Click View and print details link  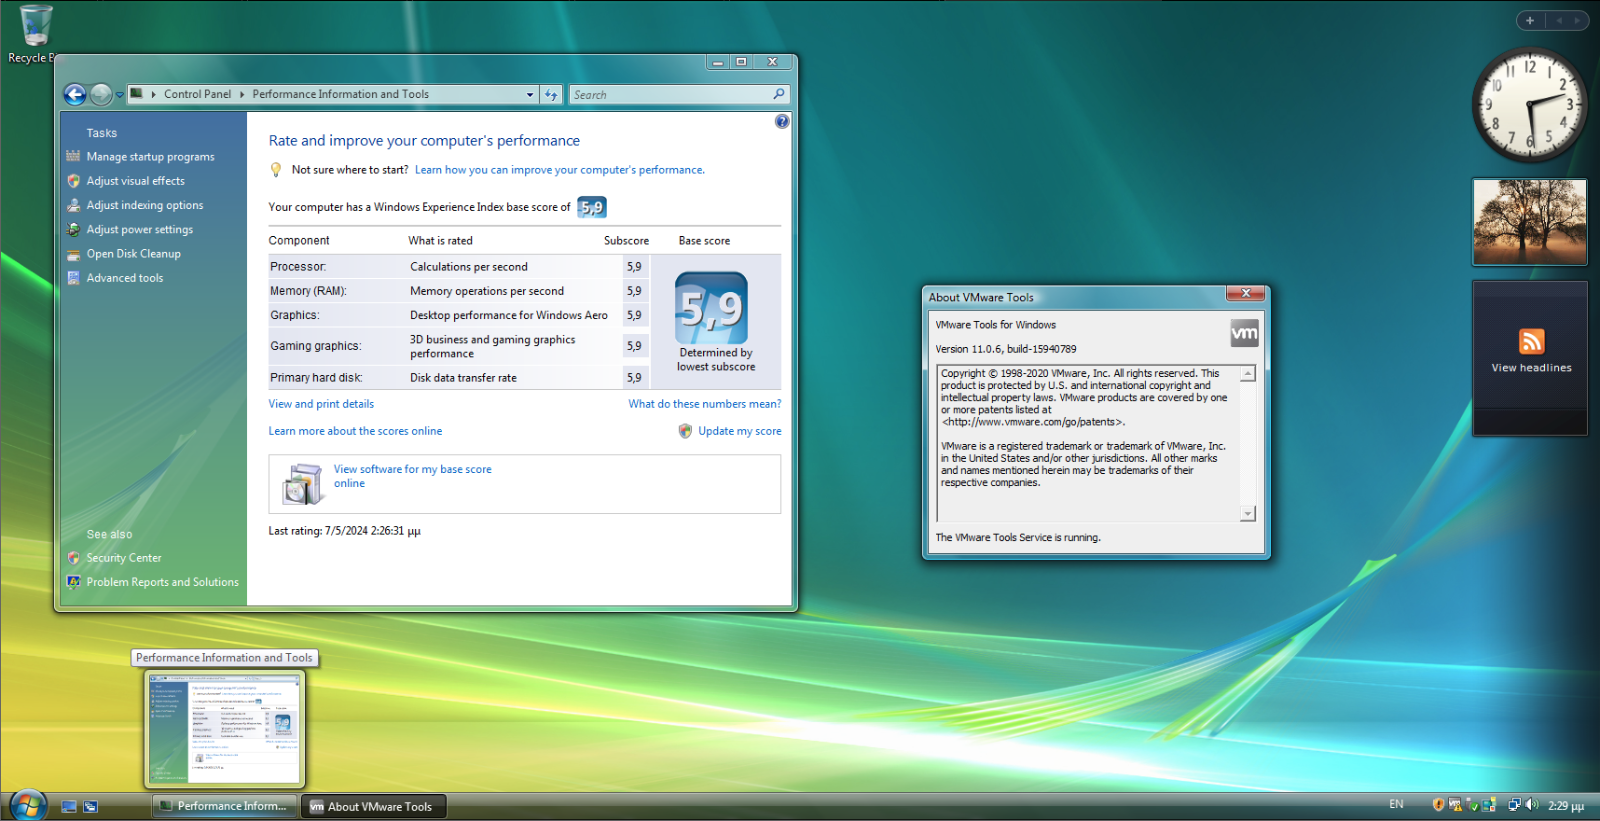(321, 404)
